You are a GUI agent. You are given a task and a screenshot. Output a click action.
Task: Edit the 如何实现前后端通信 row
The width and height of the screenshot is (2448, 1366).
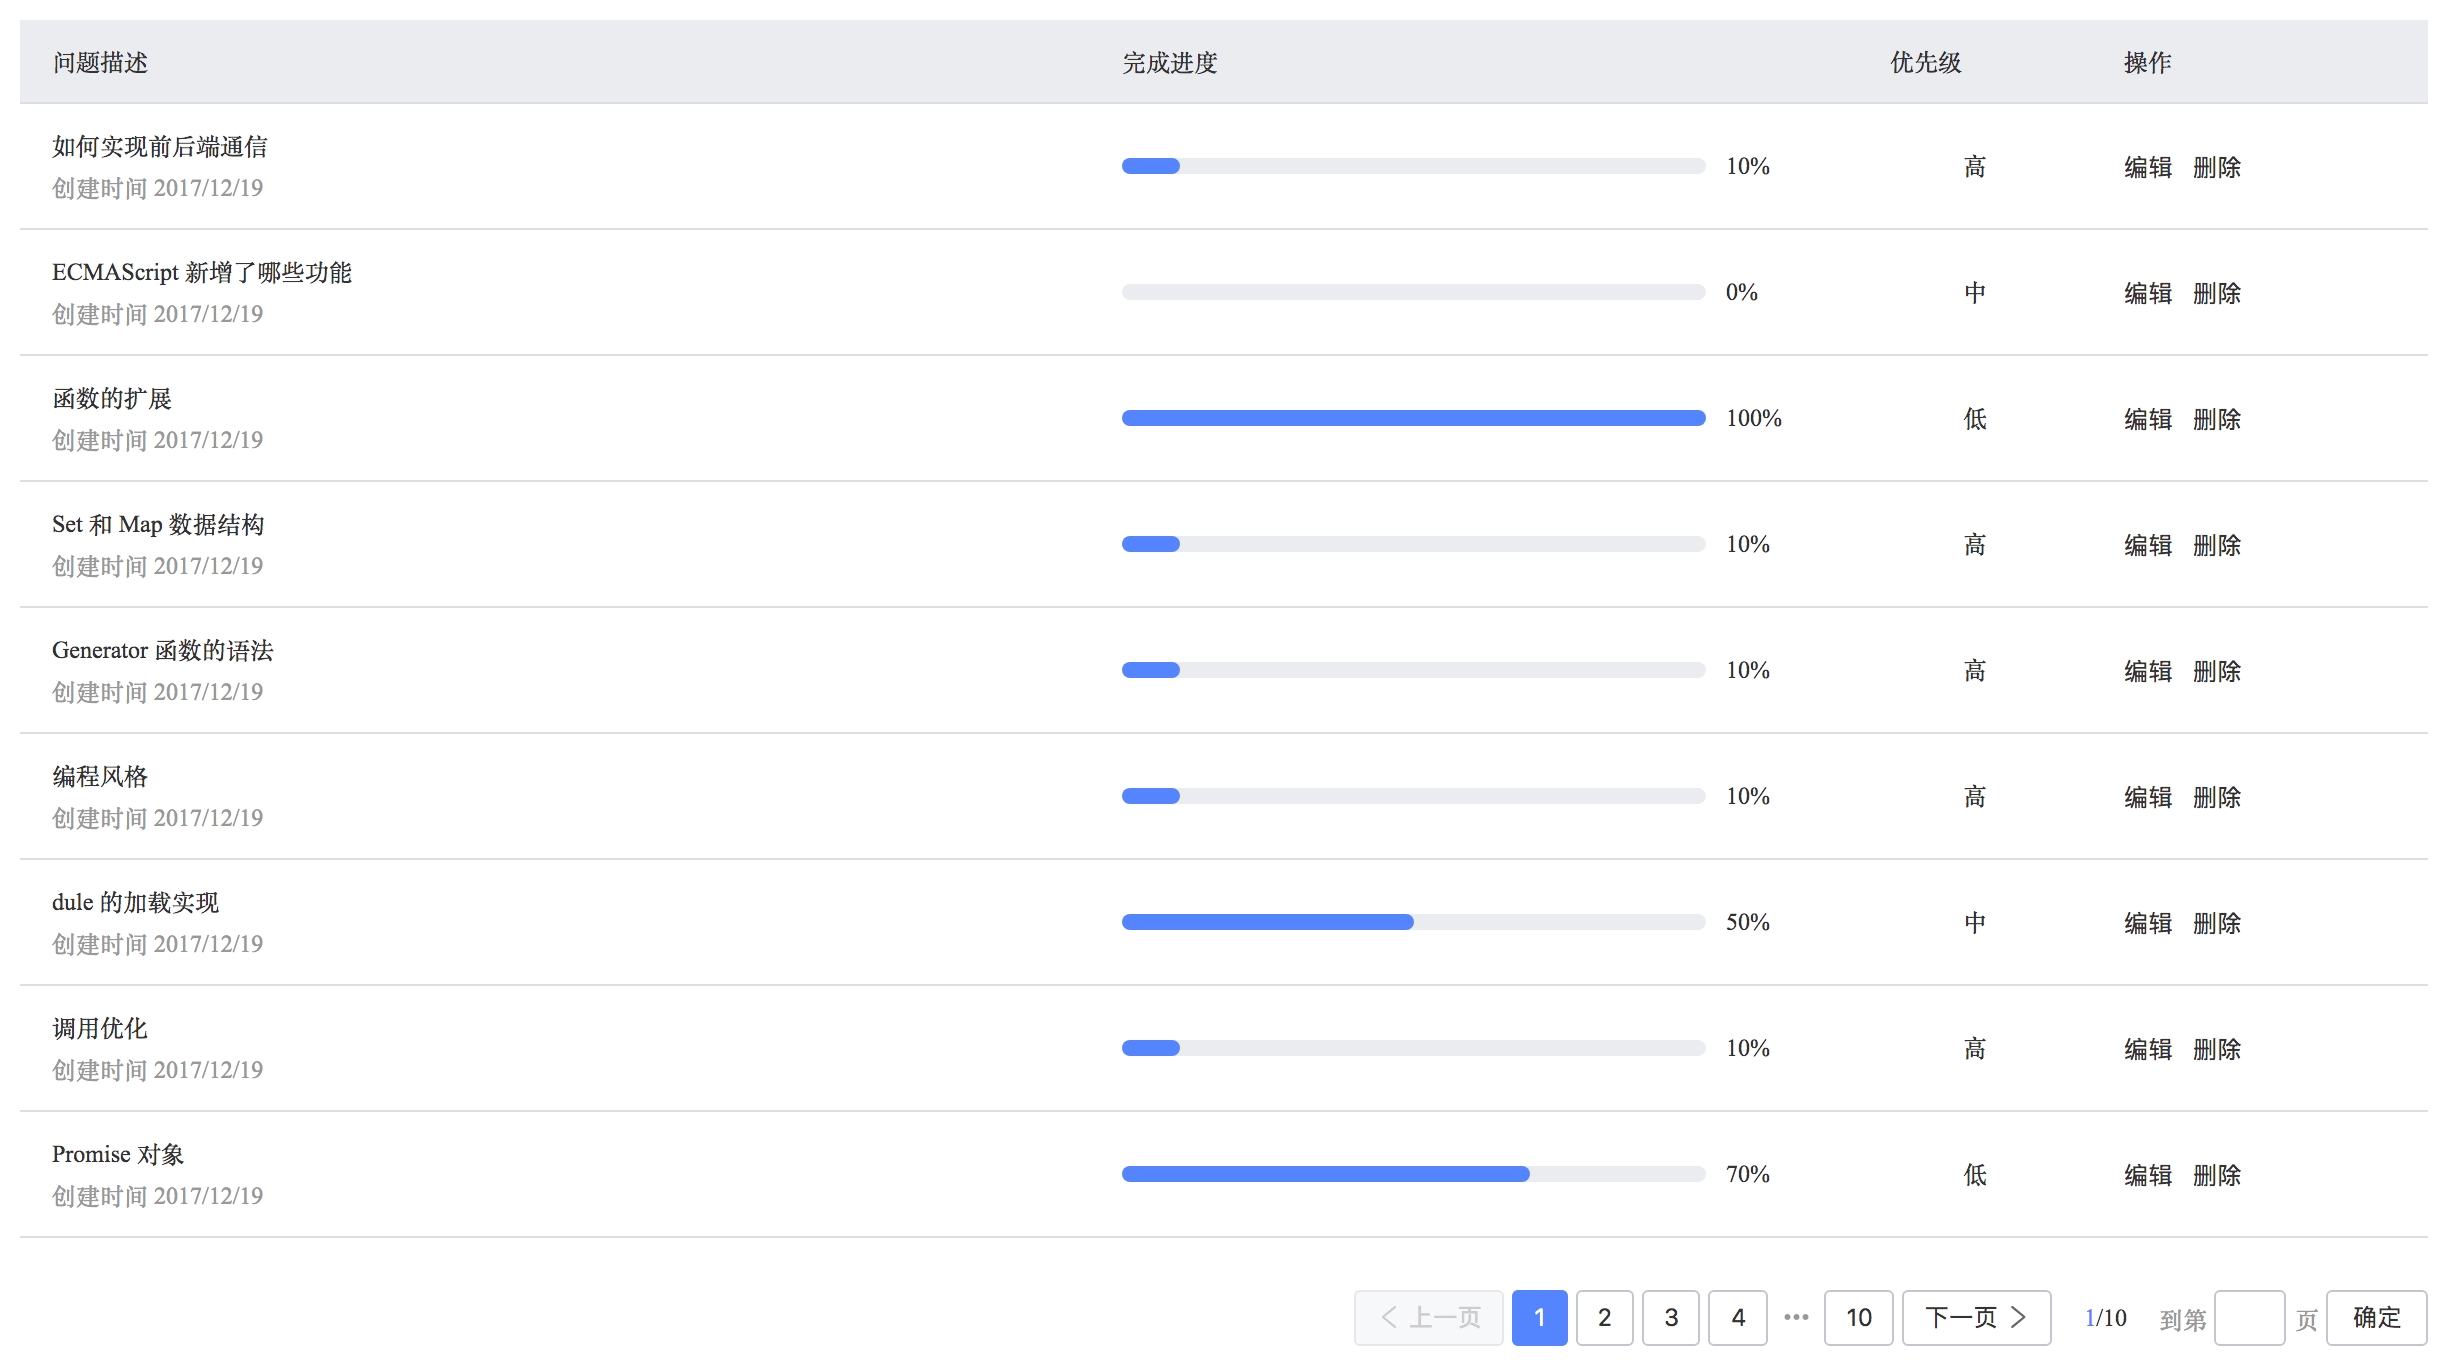tap(2148, 167)
